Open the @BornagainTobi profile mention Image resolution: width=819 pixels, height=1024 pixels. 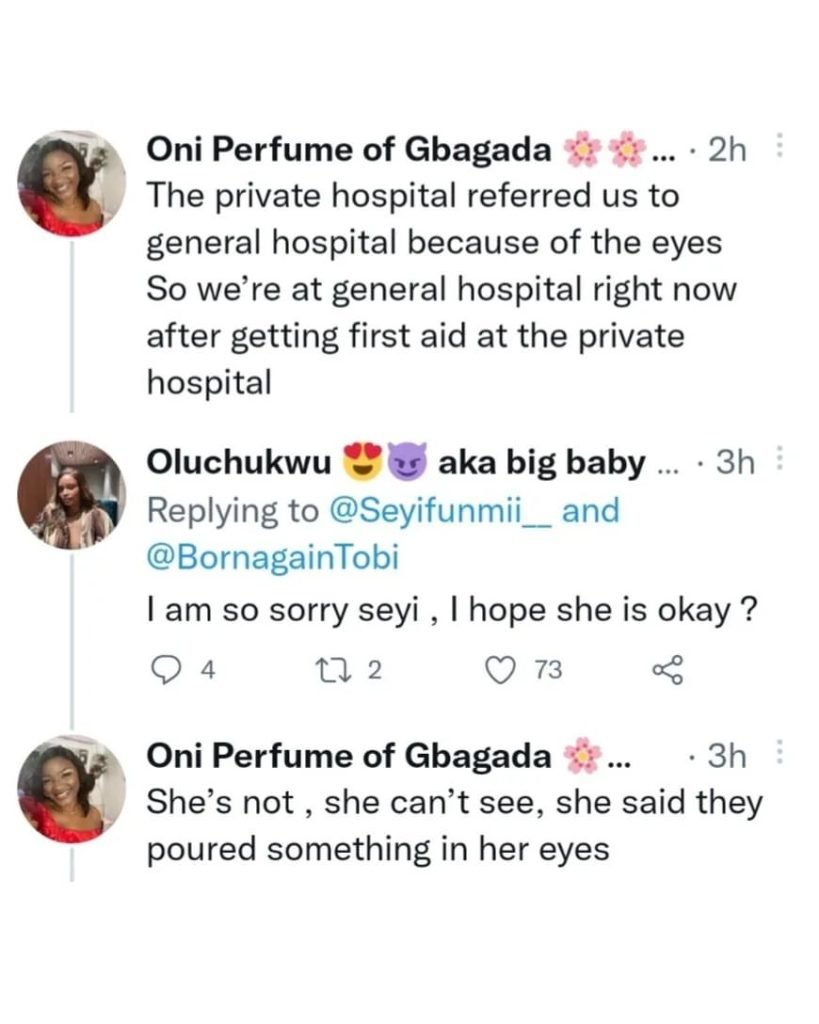click(x=273, y=557)
